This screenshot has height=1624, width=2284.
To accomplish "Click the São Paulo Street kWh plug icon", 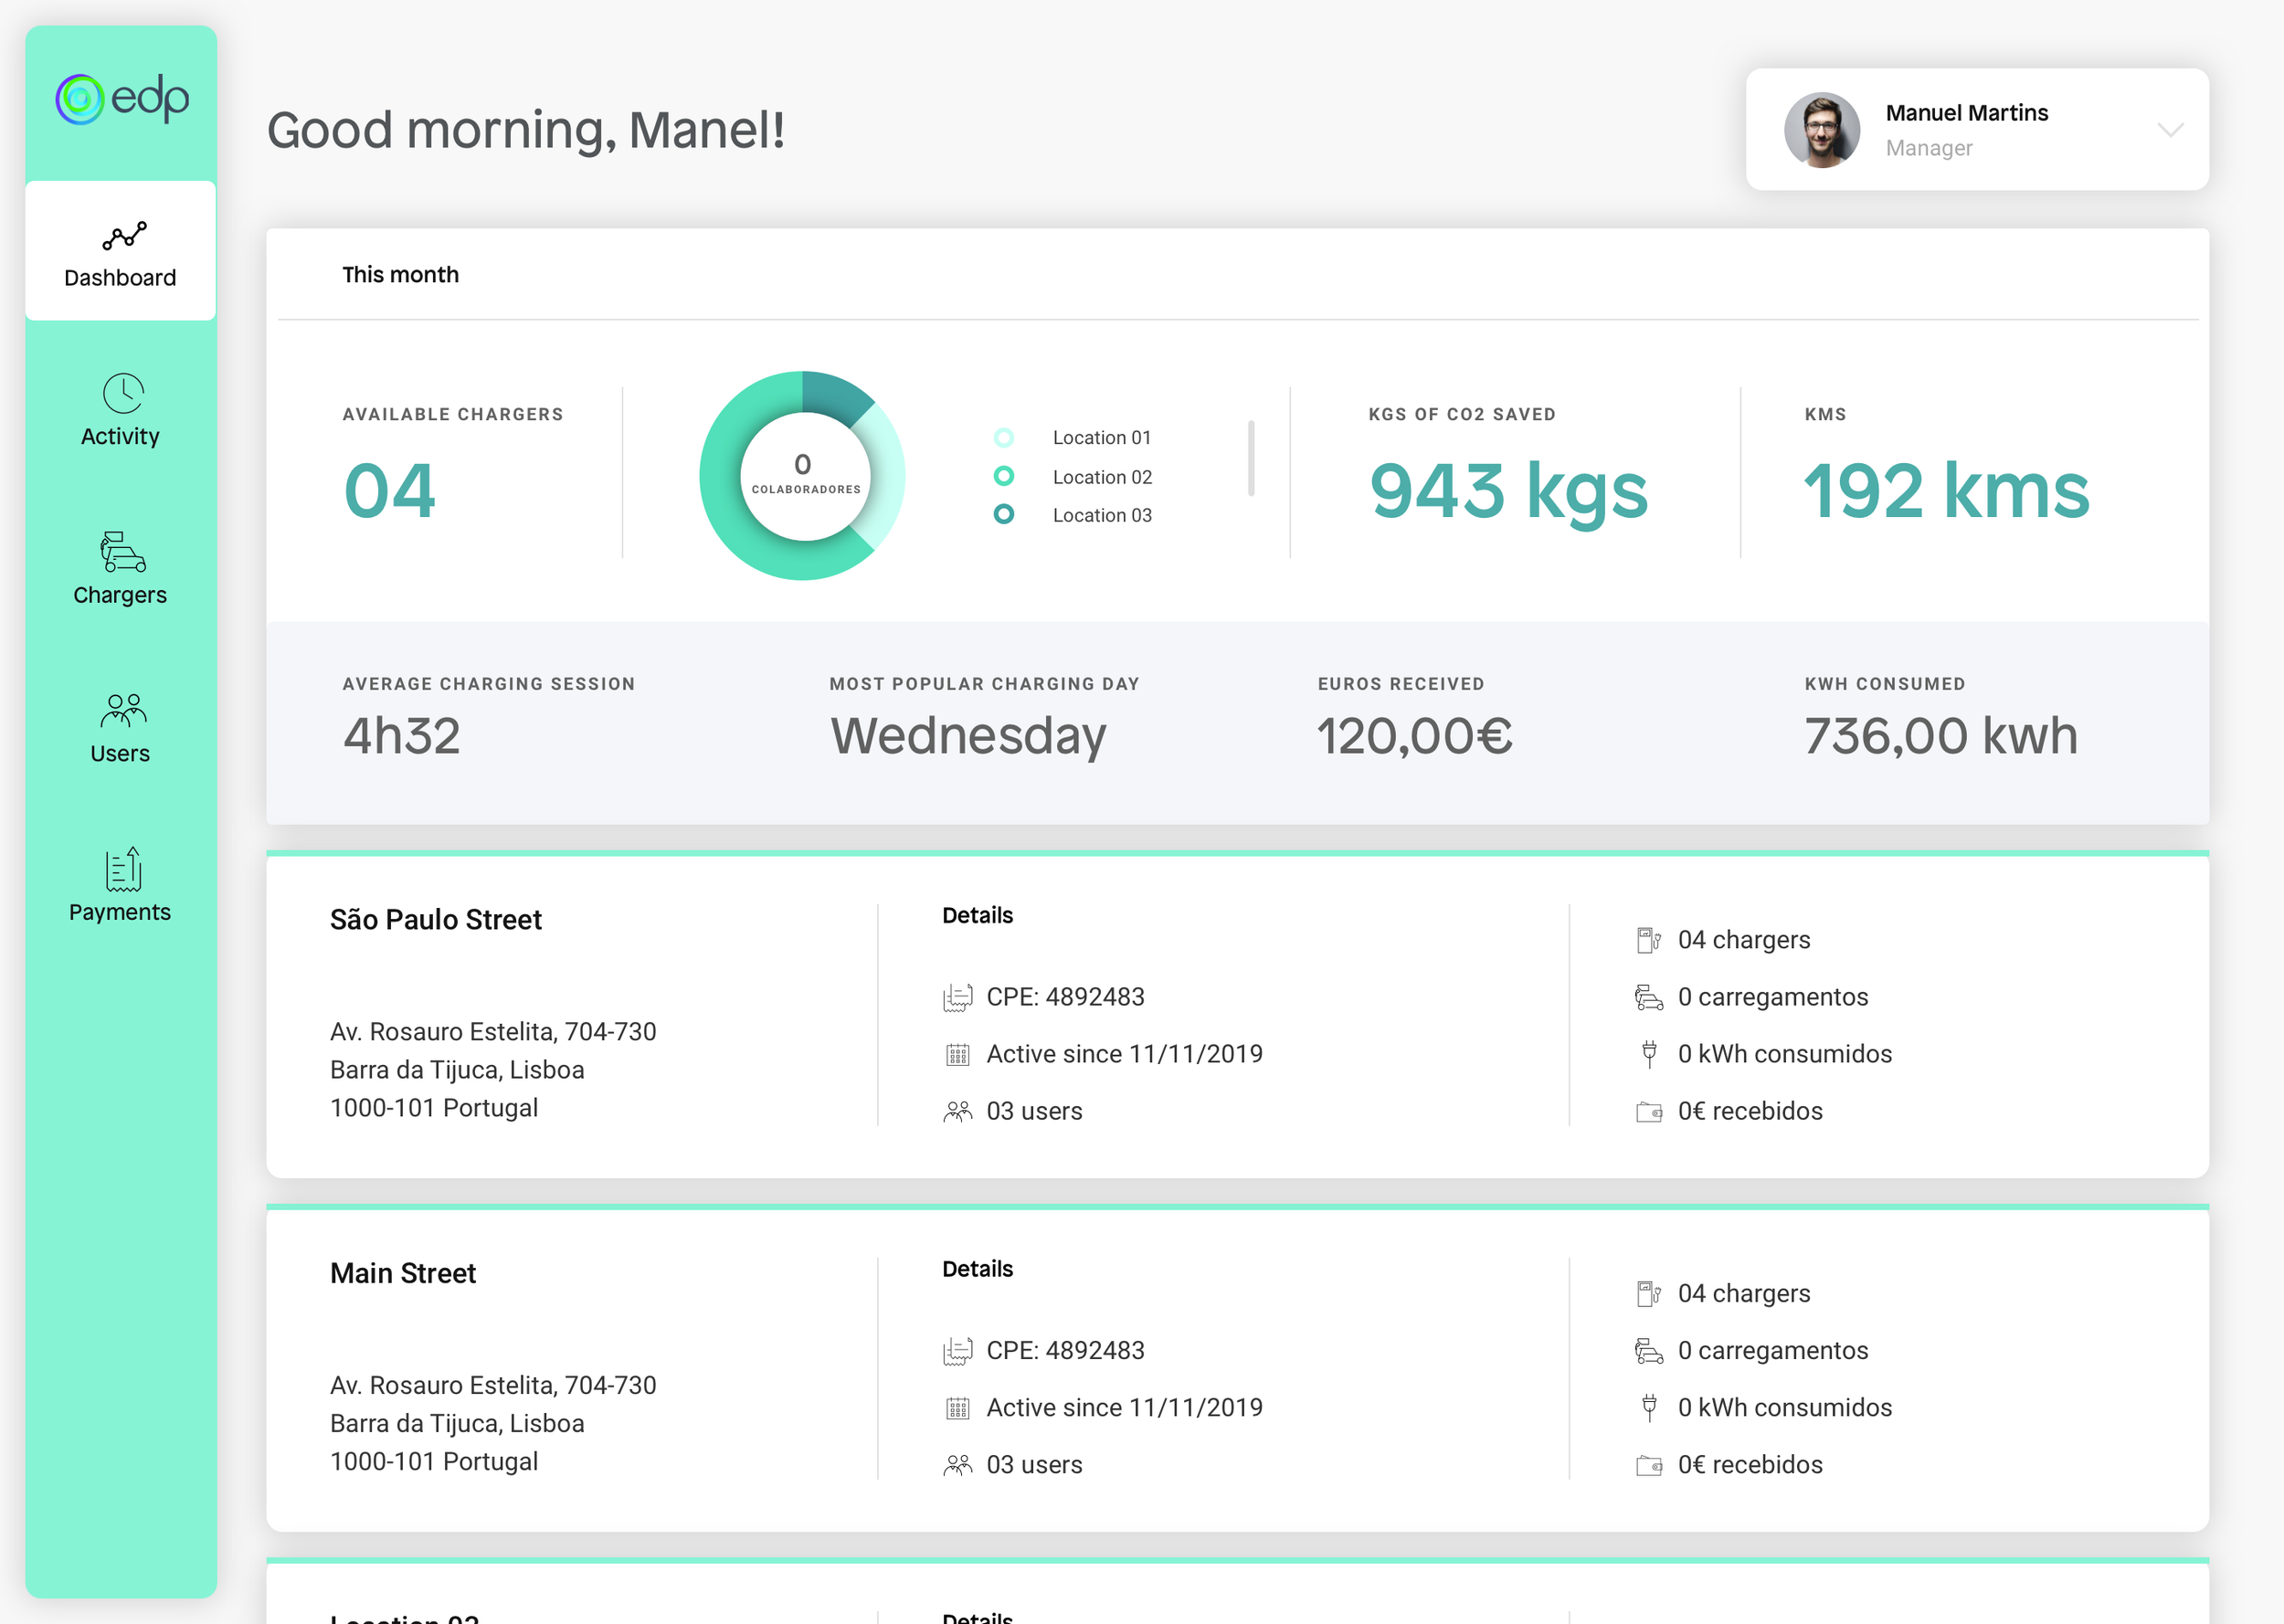I will click(x=1649, y=1055).
